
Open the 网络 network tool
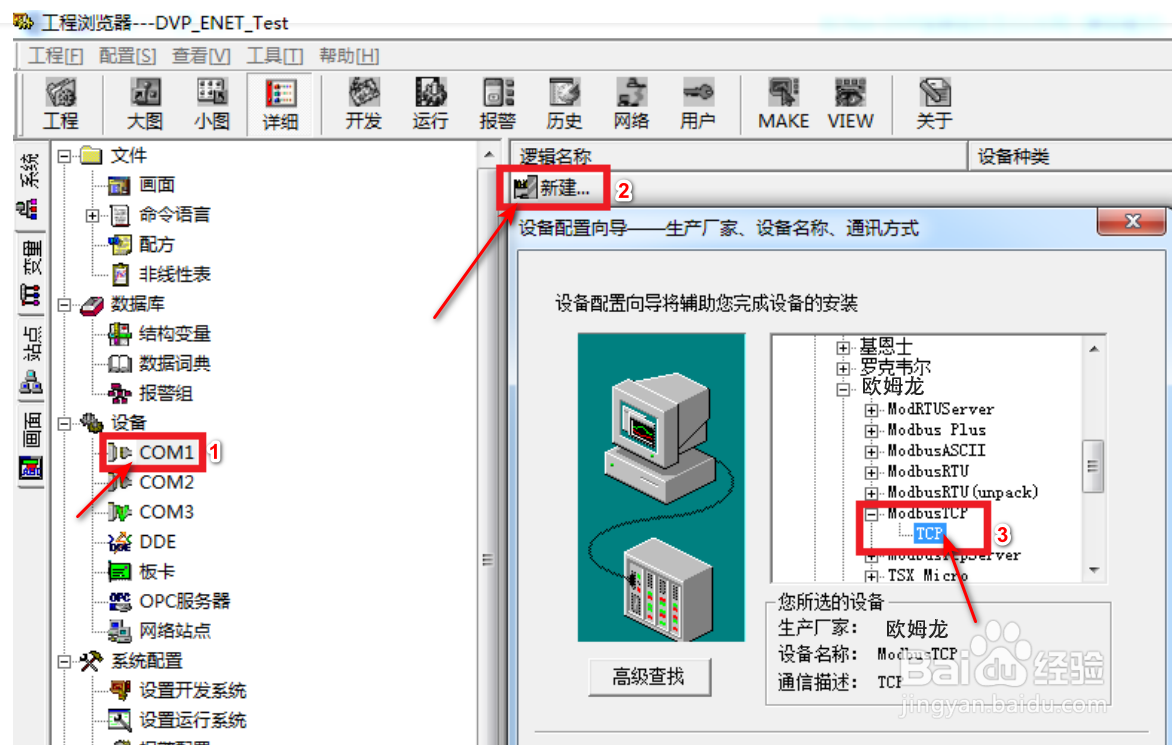632,104
